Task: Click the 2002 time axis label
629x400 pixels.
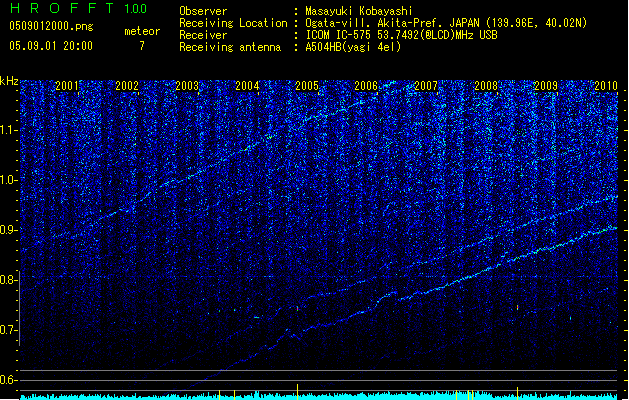Action: coord(127,86)
